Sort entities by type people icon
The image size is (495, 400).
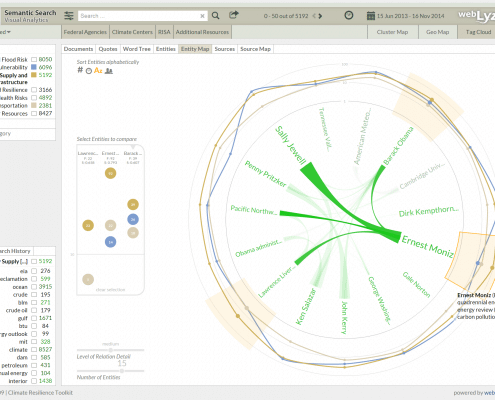coord(109,71)
